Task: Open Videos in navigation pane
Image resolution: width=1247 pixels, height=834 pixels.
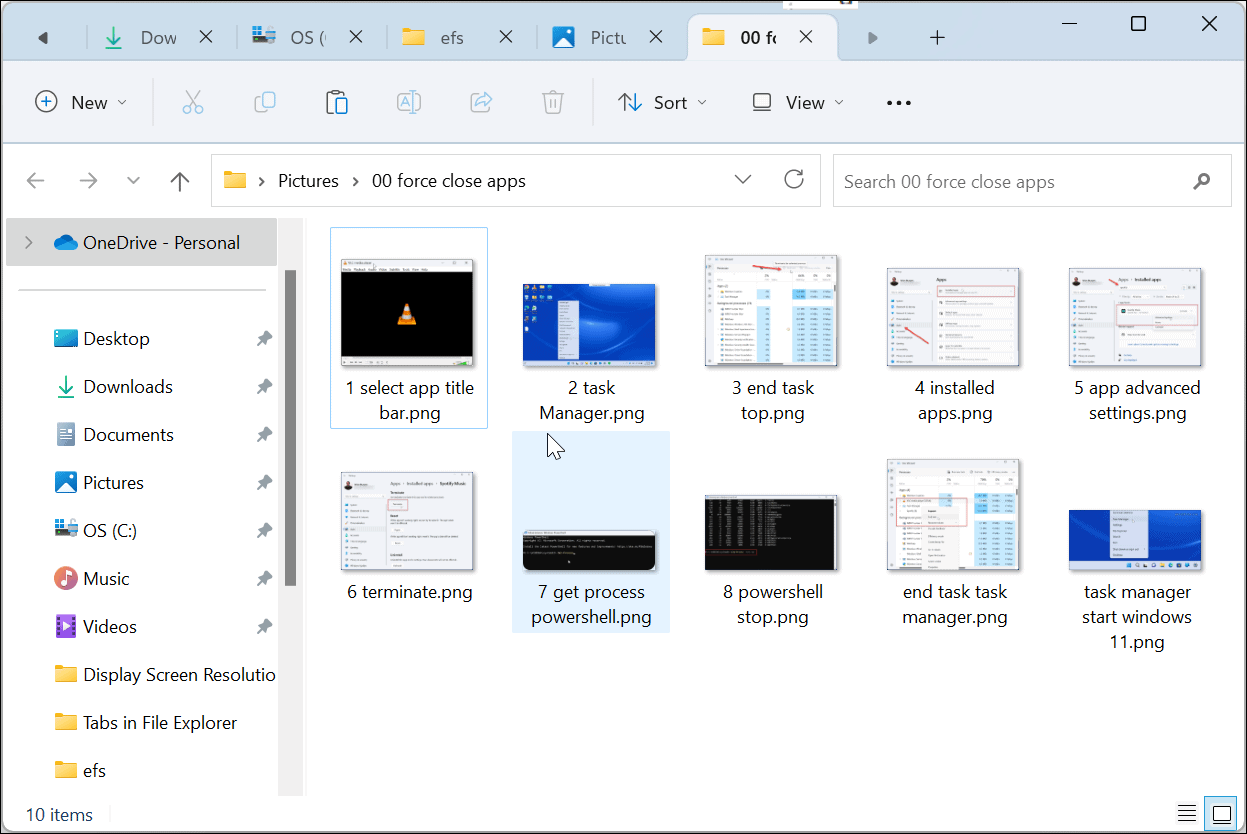Action: click(110, 627)
